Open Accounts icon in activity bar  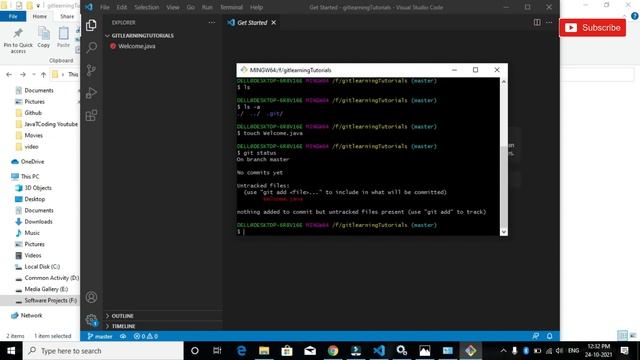pos(91,297)
